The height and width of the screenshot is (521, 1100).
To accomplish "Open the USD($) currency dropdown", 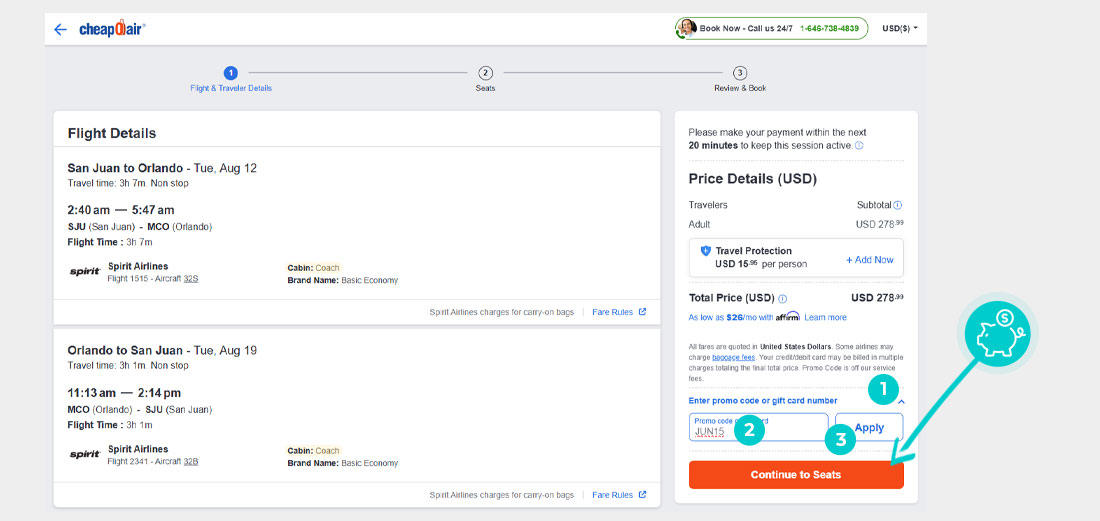I will 900,29.
